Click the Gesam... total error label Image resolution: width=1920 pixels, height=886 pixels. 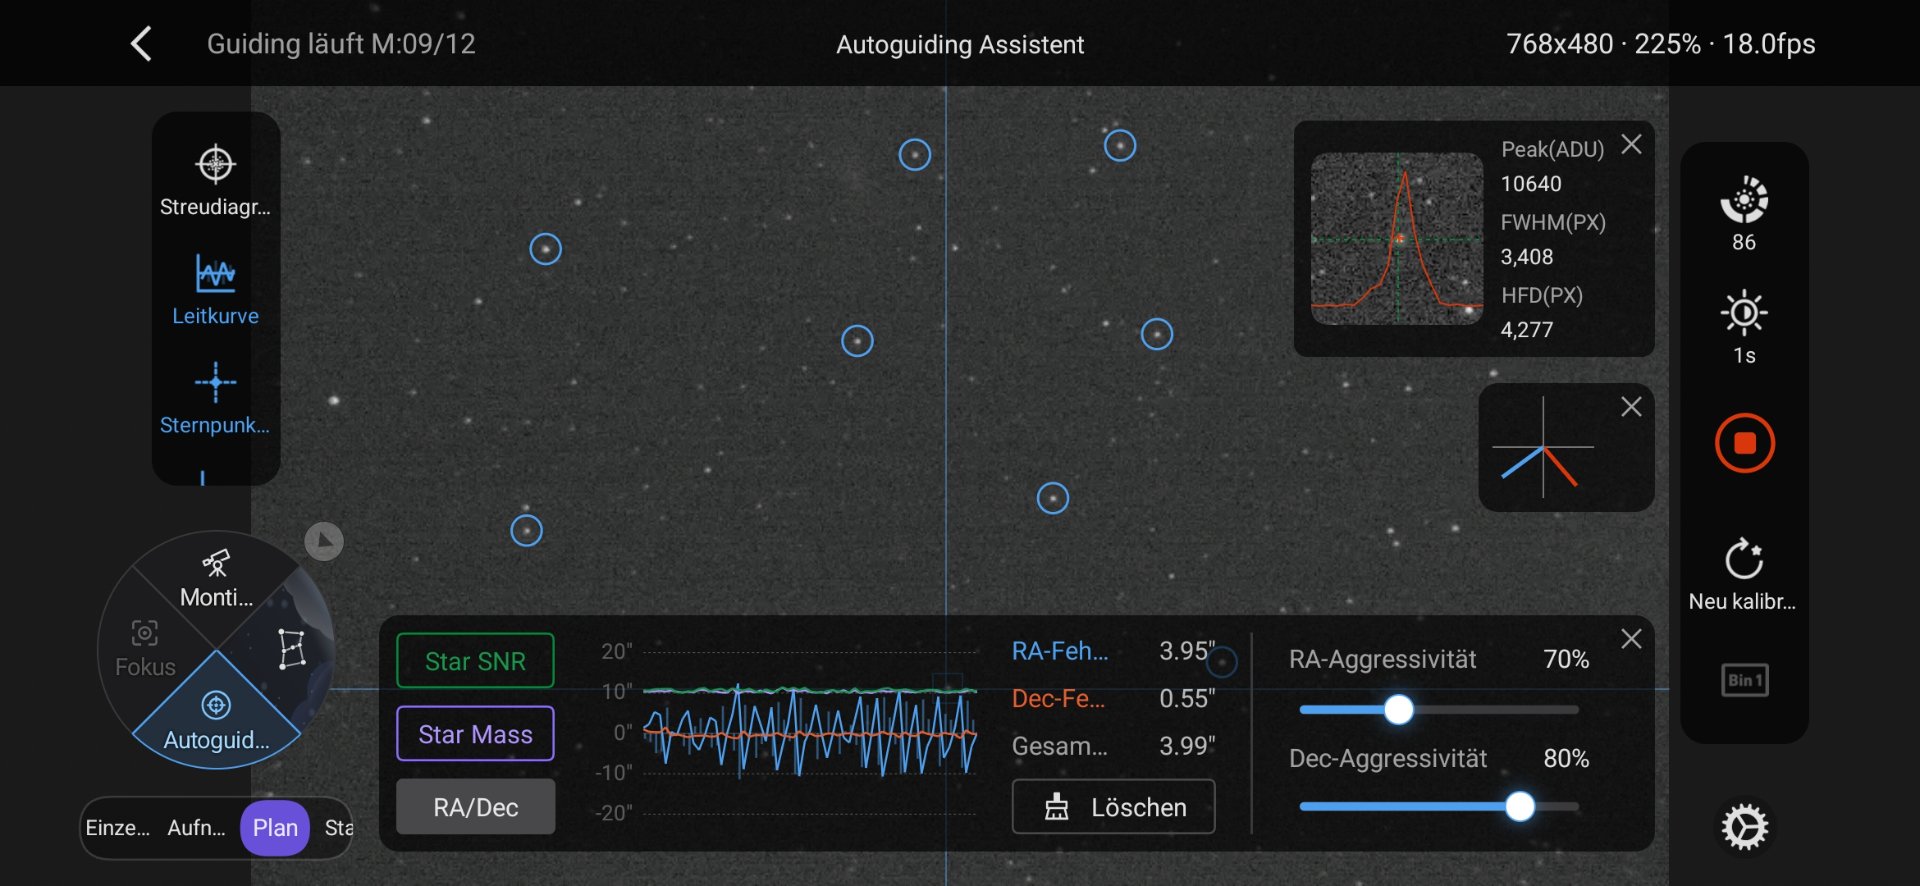point(1060,746)
